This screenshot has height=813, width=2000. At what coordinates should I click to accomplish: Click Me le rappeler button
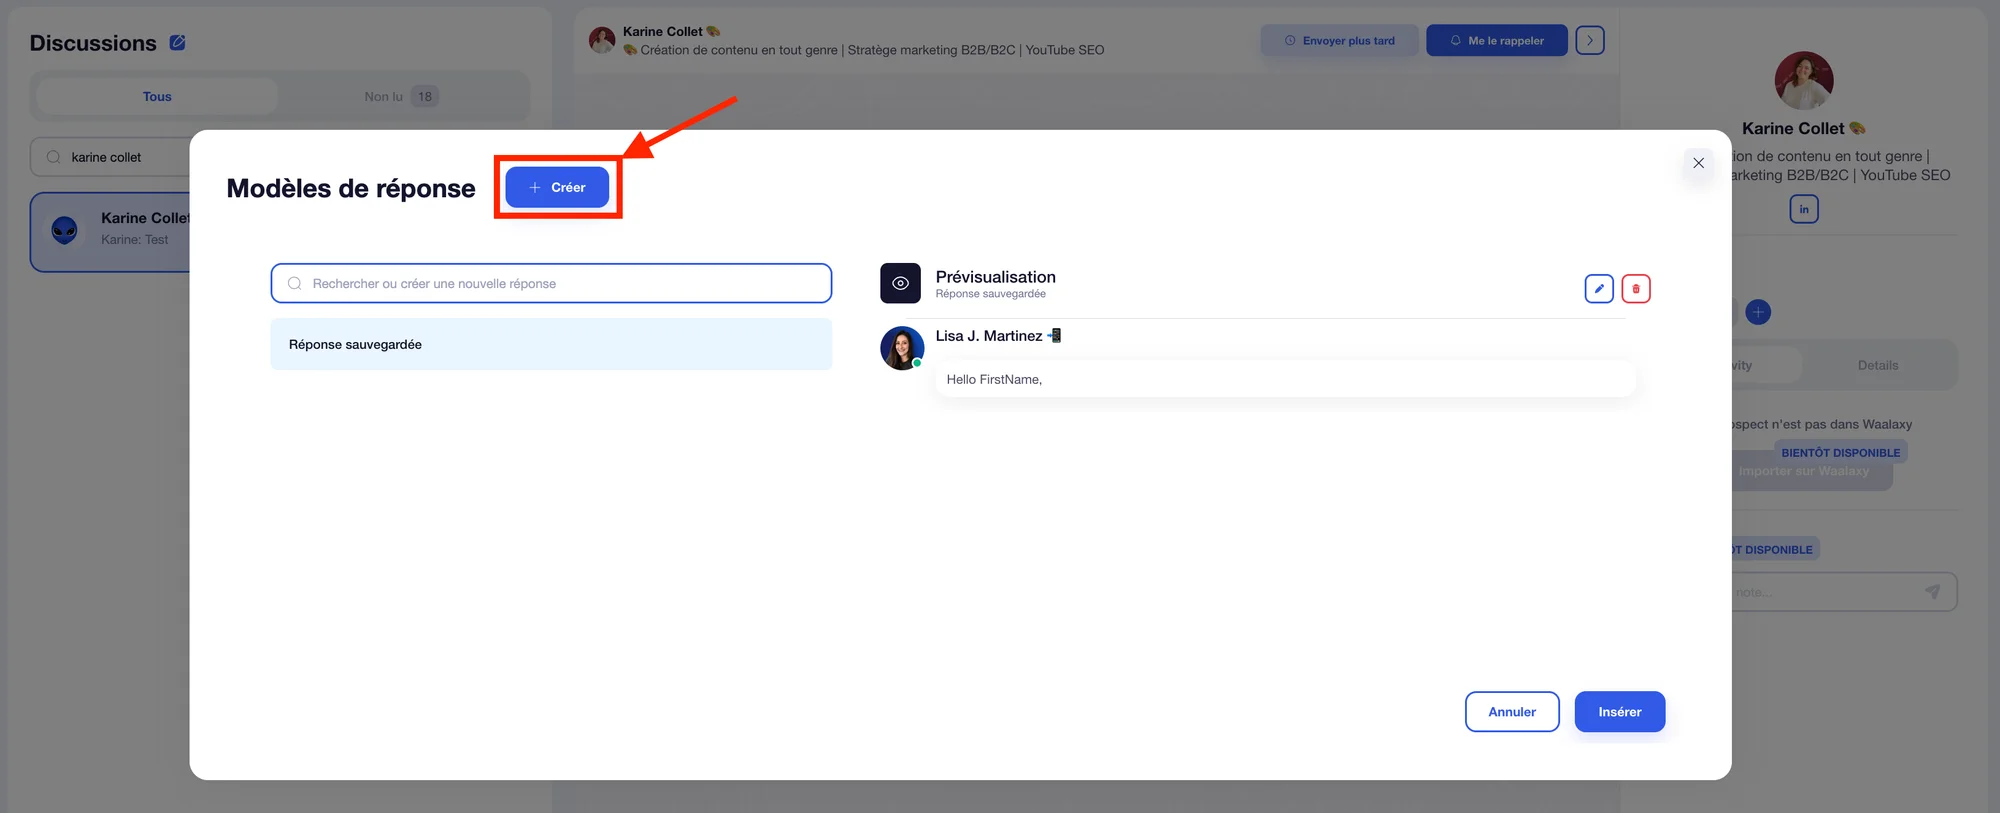click(x=1496, y=40)
